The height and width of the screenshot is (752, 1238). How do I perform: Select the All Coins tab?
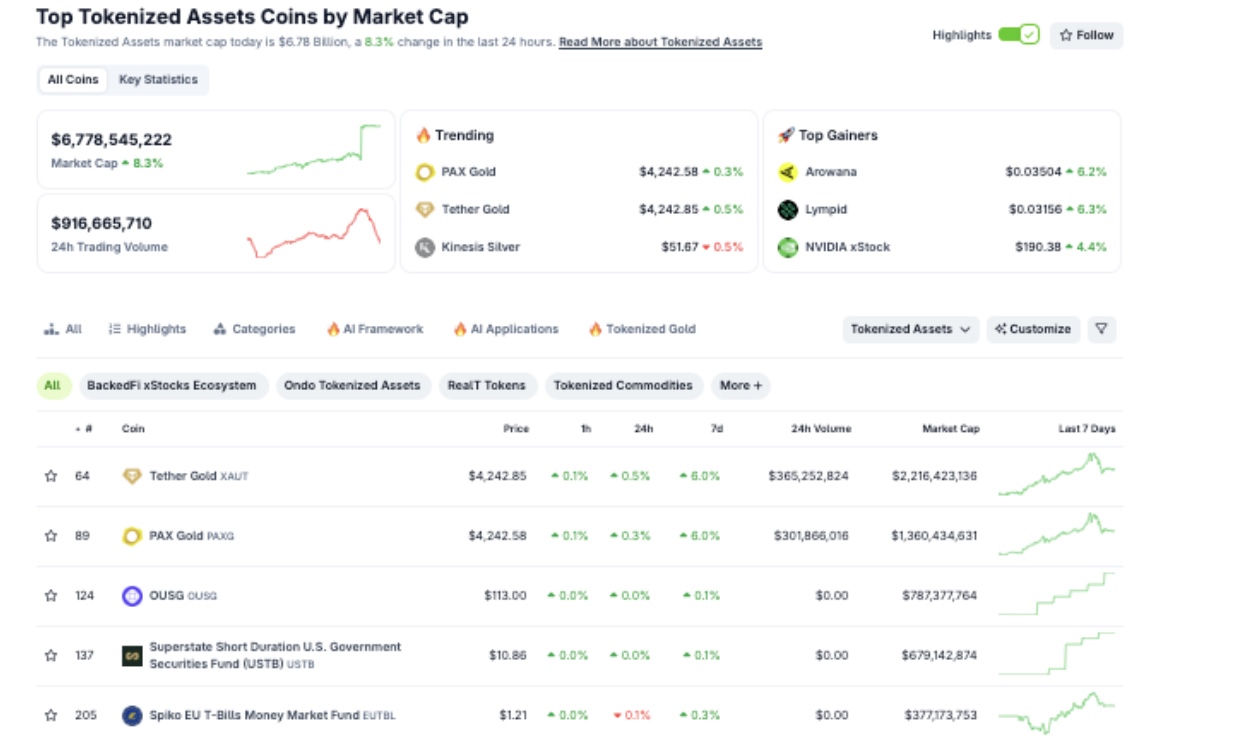71,79
